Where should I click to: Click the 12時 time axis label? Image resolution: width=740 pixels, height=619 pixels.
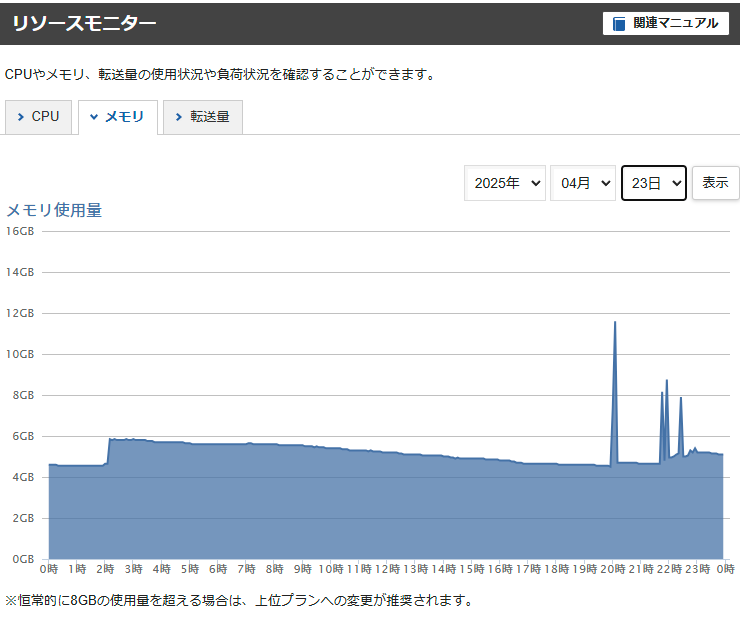[387, 569]
